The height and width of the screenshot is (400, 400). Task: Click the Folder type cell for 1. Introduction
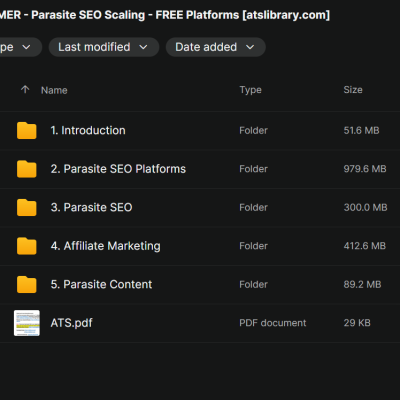[253, 130]
